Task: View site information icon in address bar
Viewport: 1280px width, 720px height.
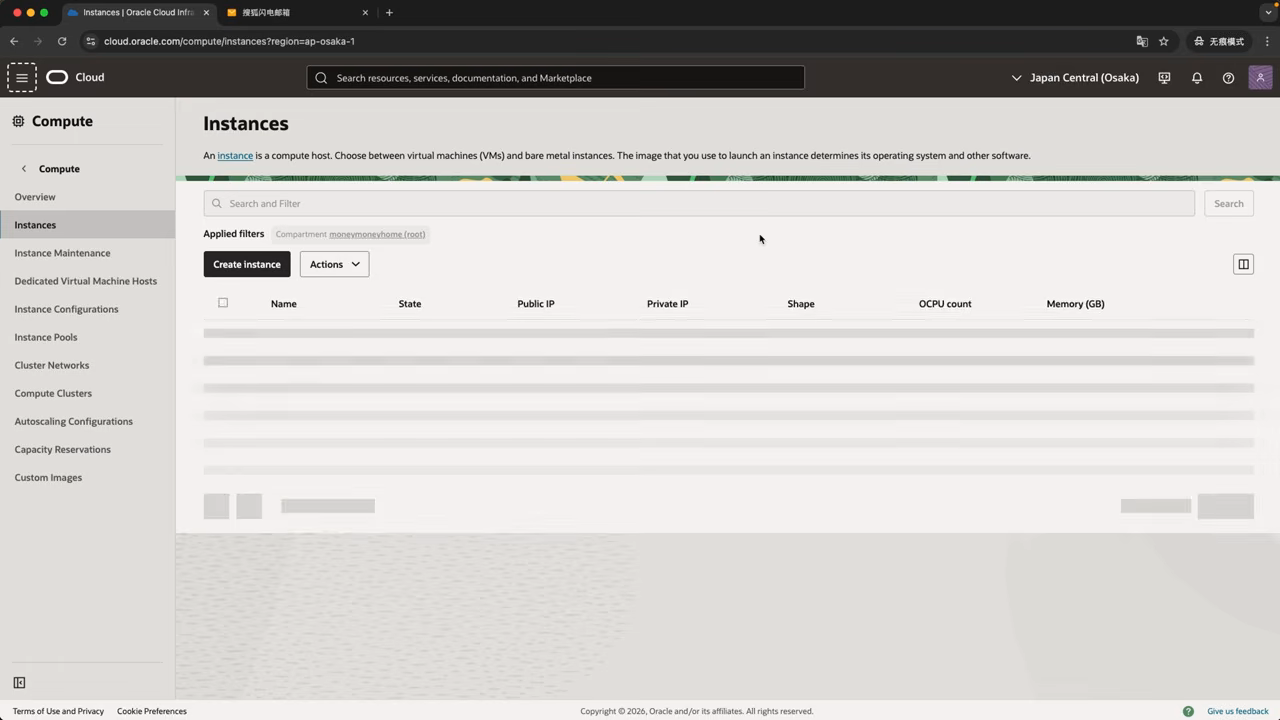Action: click(x=90, y=41)
